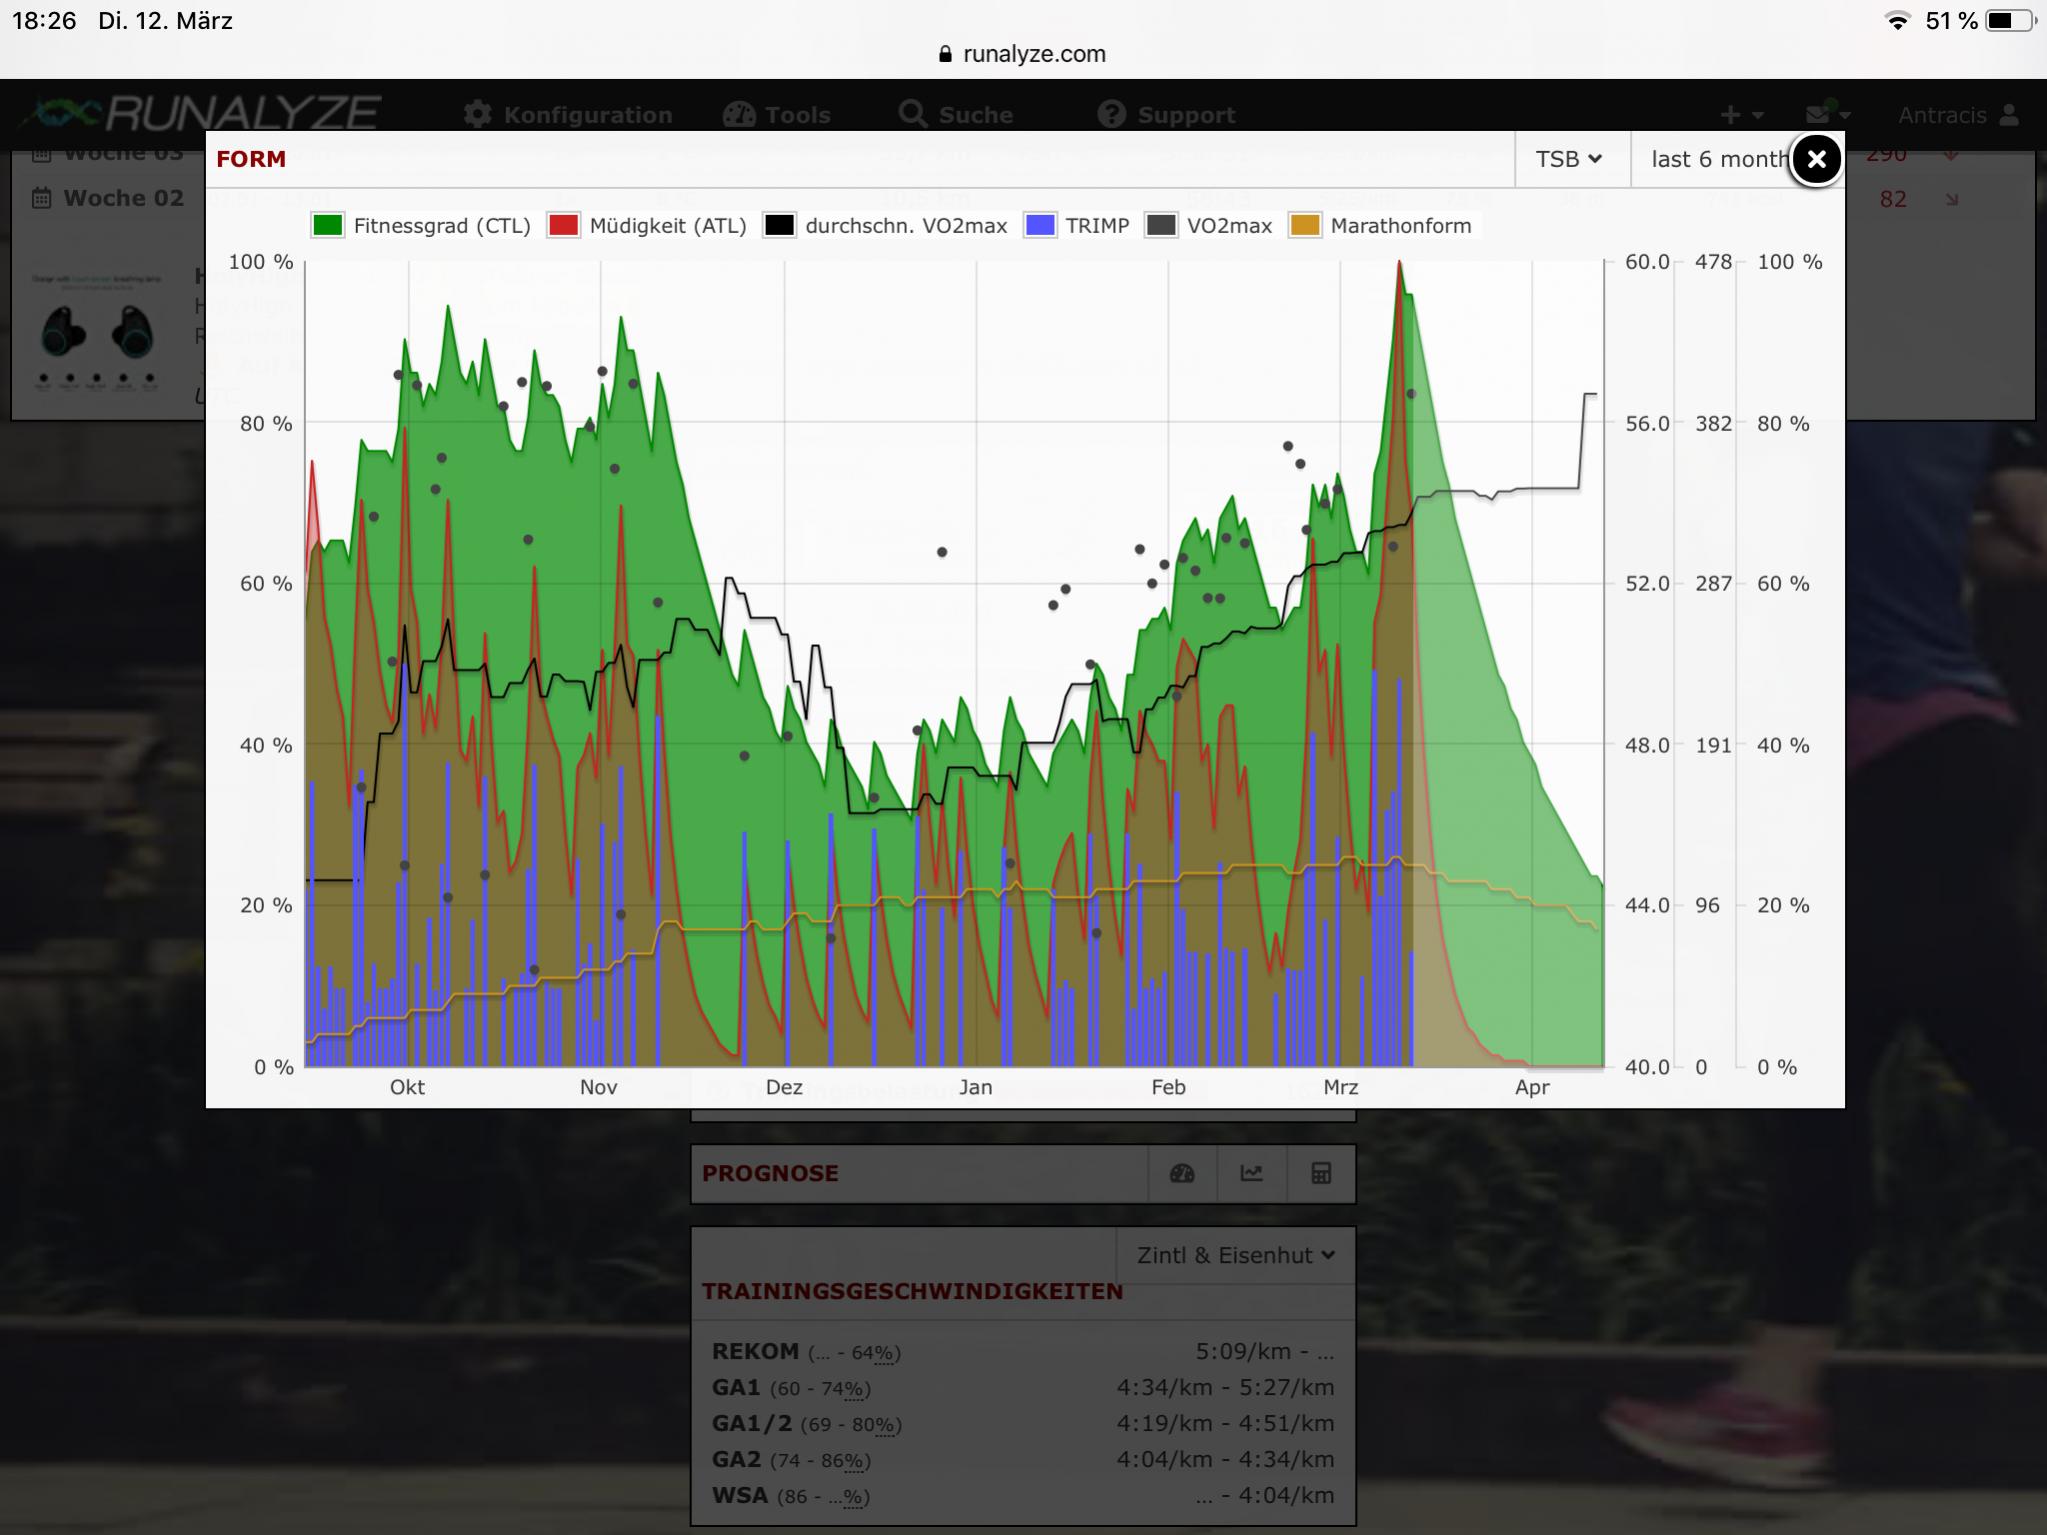Image resolution: width=2047 pixels, height=1535 pixels.
Task: Click the gauge icon in Prognose panel
Action: coord(1182,1173)
